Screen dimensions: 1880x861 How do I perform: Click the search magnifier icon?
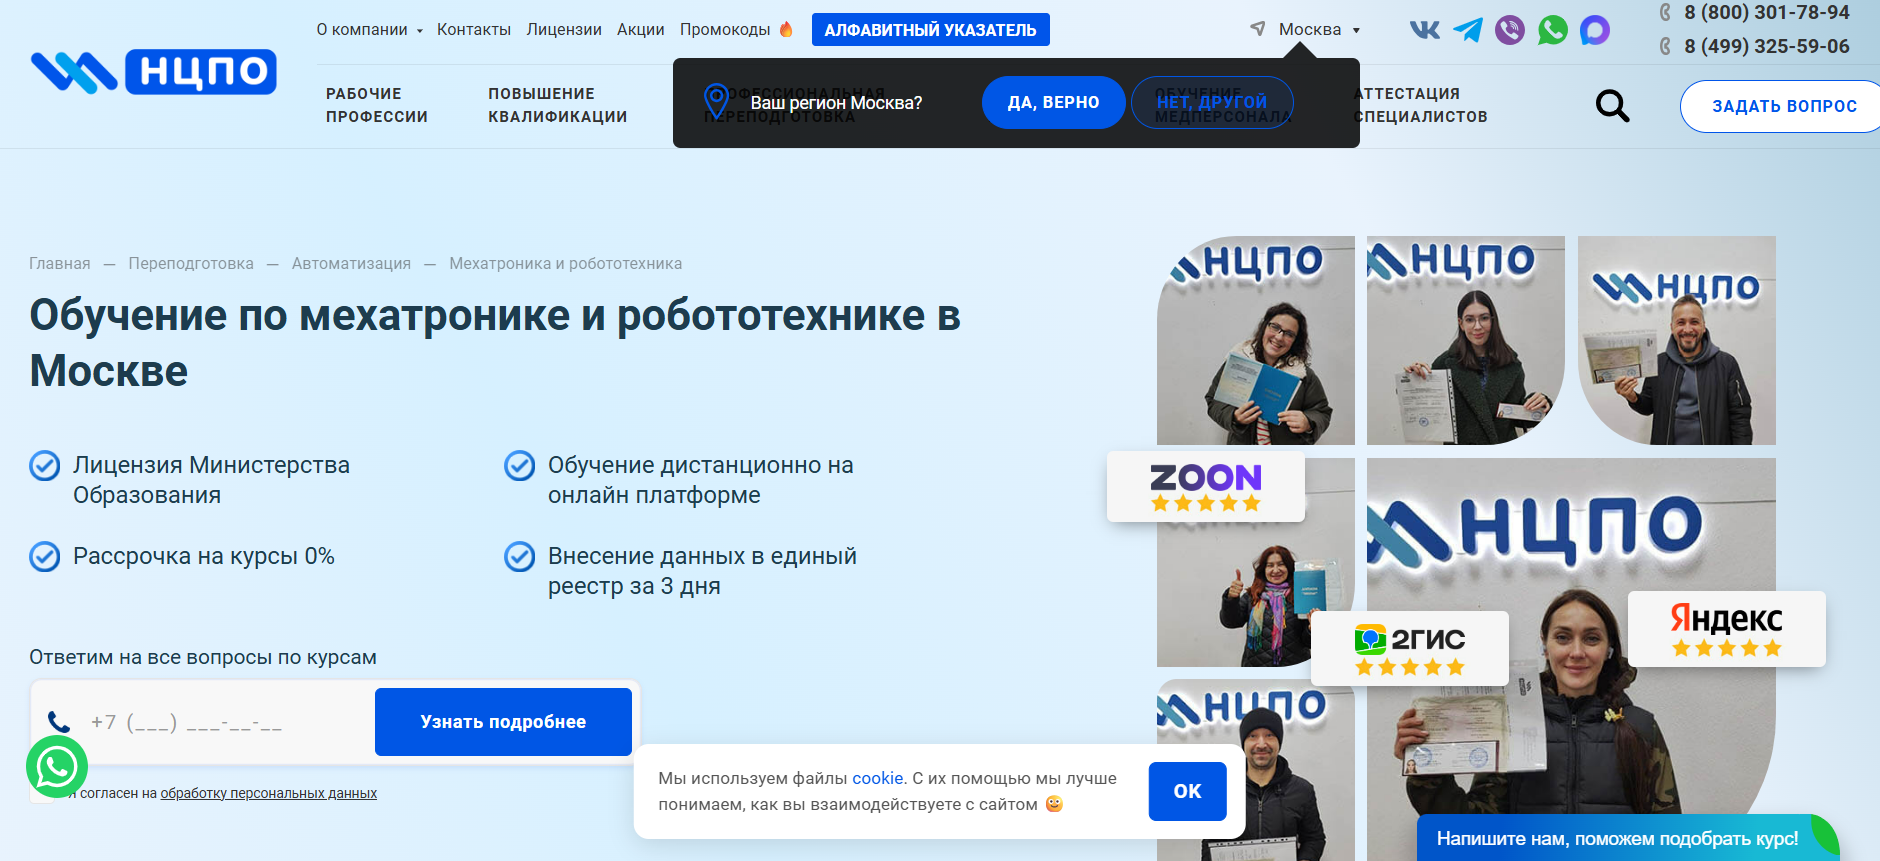(1612, 106)
